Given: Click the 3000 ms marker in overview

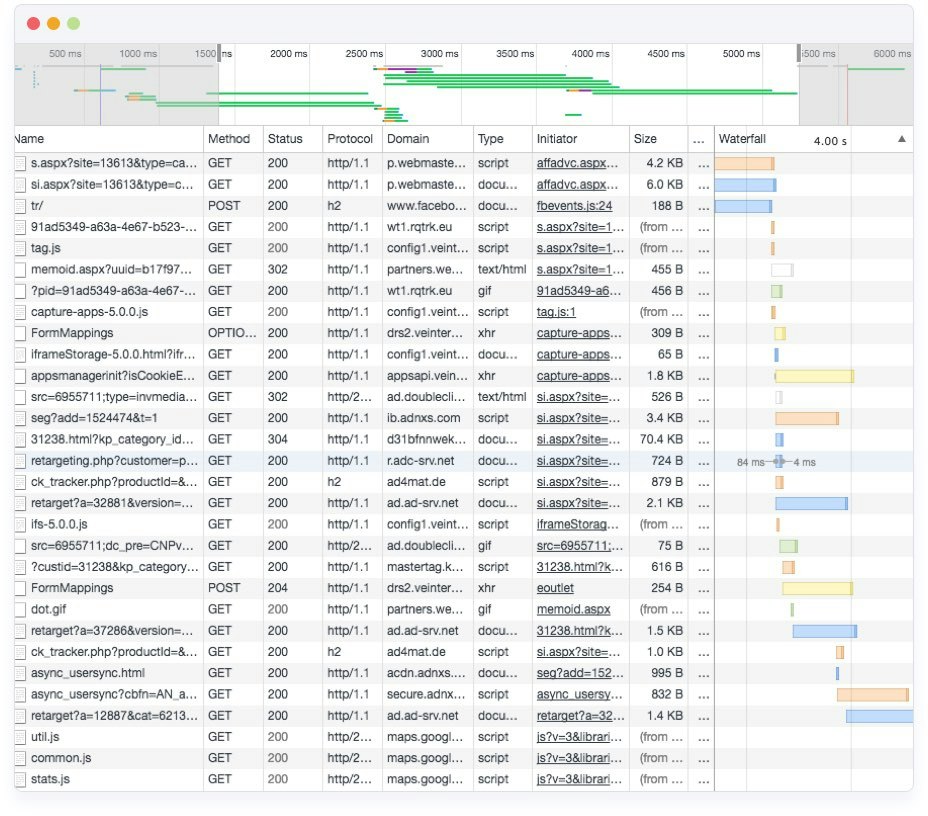Looking at the screenshot, I should (439, 54).
